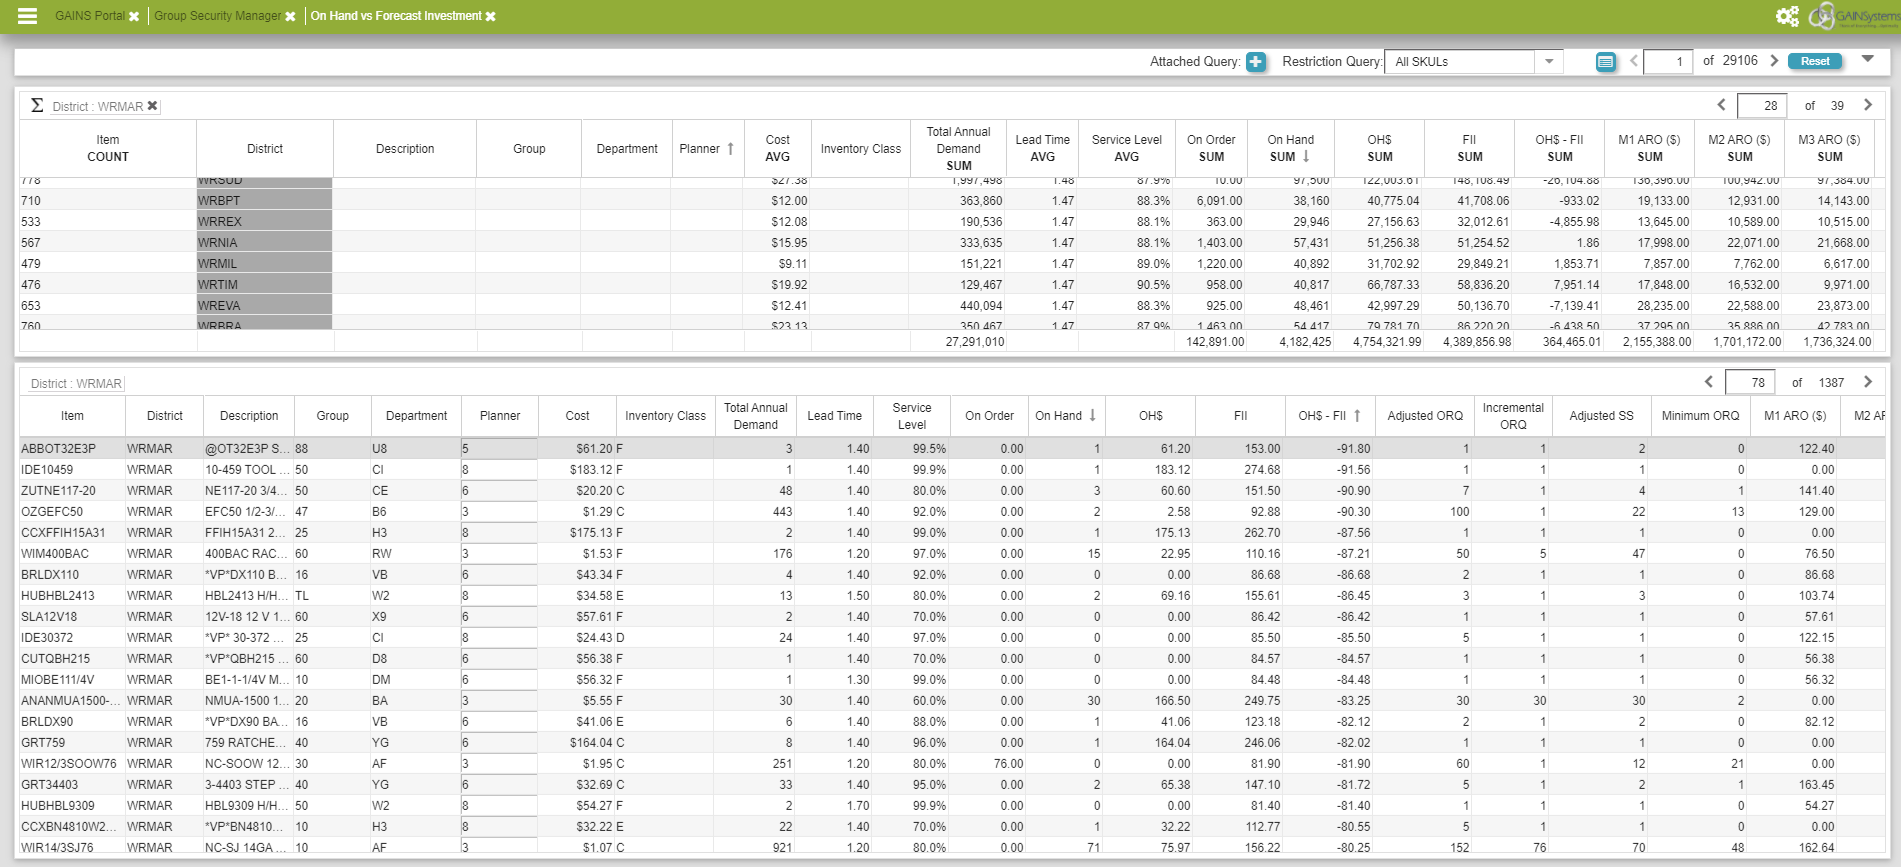
Task: Click the Reset button
Action: [1814, 61]
